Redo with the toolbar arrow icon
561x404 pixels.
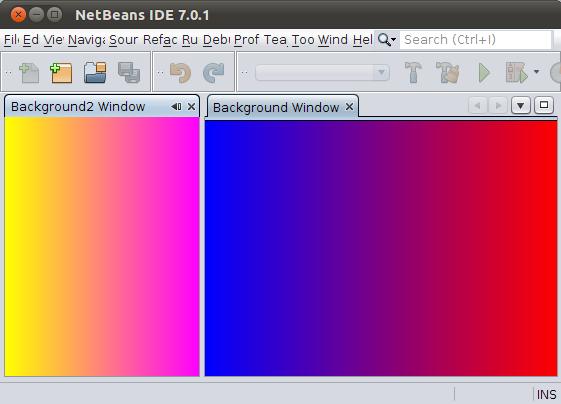(x=213, y=73)
